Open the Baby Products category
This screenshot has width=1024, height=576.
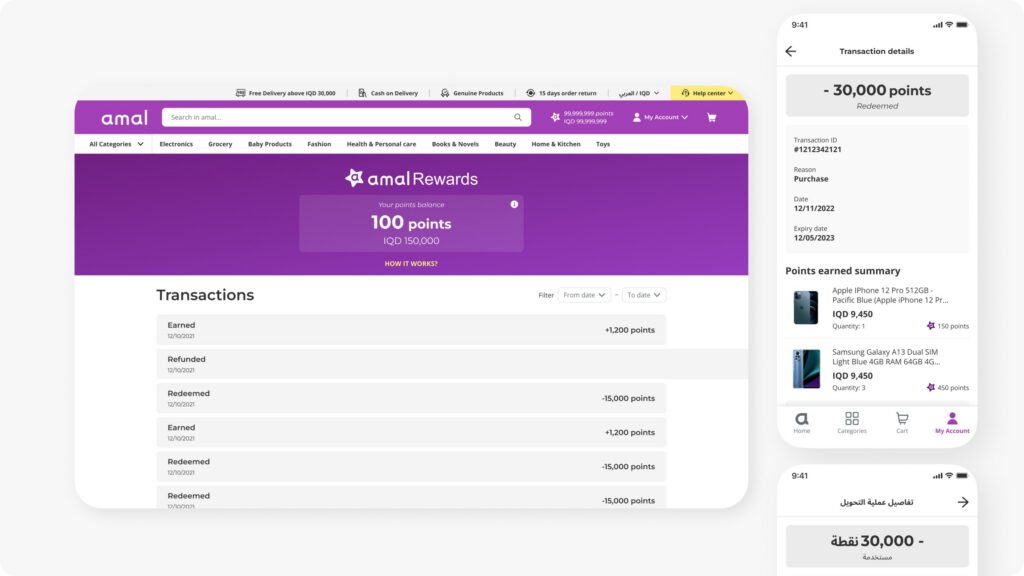click(270, 144)
